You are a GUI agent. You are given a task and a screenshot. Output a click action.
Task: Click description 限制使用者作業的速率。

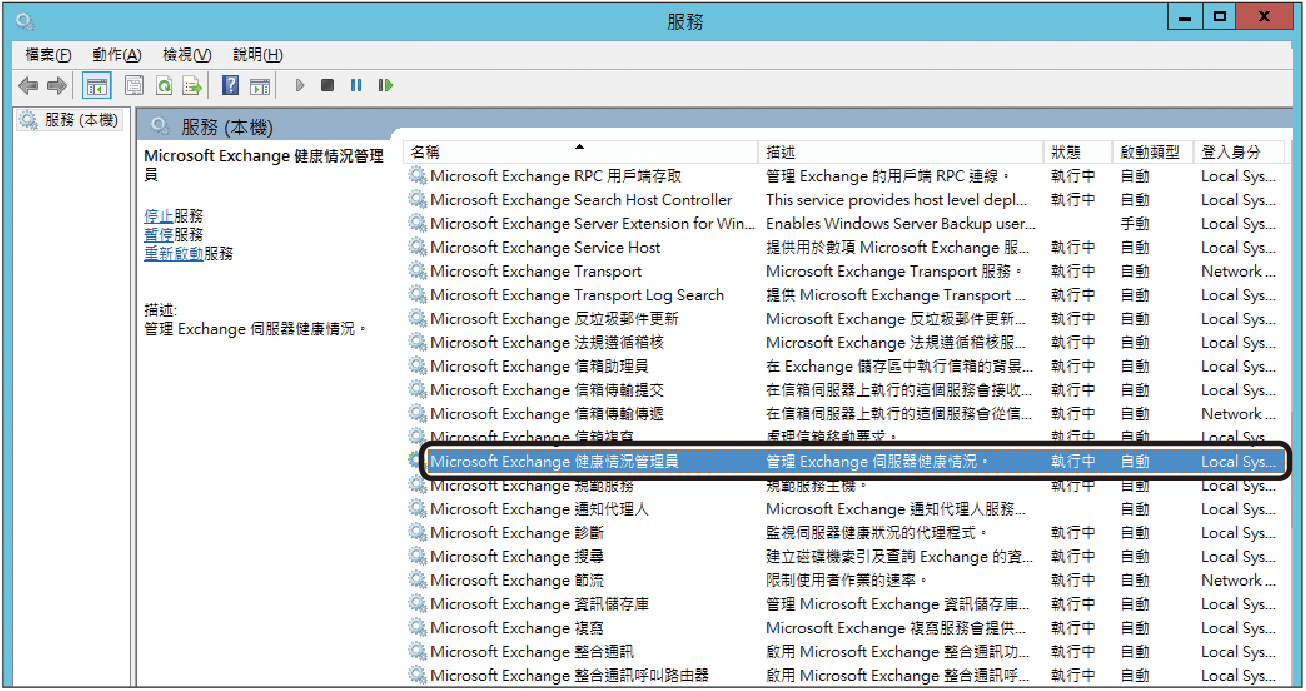tap(847, 581)
